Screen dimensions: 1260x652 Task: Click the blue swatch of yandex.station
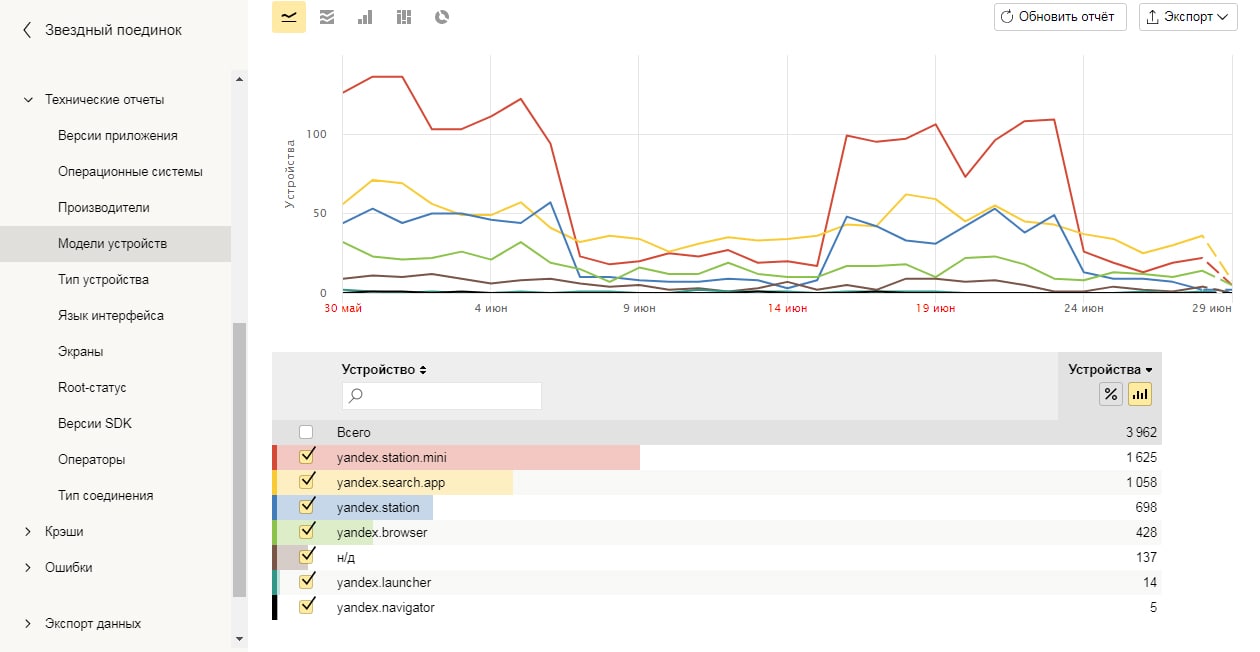[275, 507]
